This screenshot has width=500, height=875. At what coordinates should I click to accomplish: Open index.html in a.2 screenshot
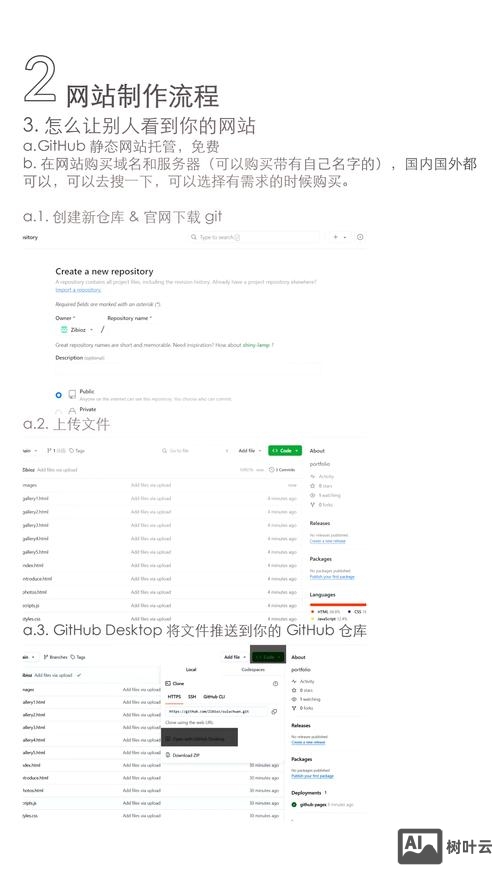point(33,565)
